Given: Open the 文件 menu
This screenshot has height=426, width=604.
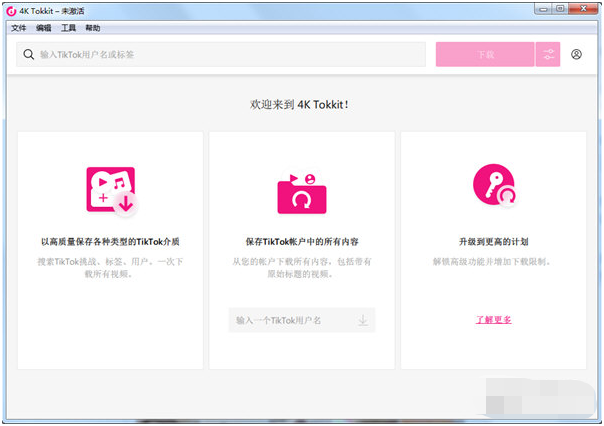Looking at the screenshot, I should [x=18, y=28].
